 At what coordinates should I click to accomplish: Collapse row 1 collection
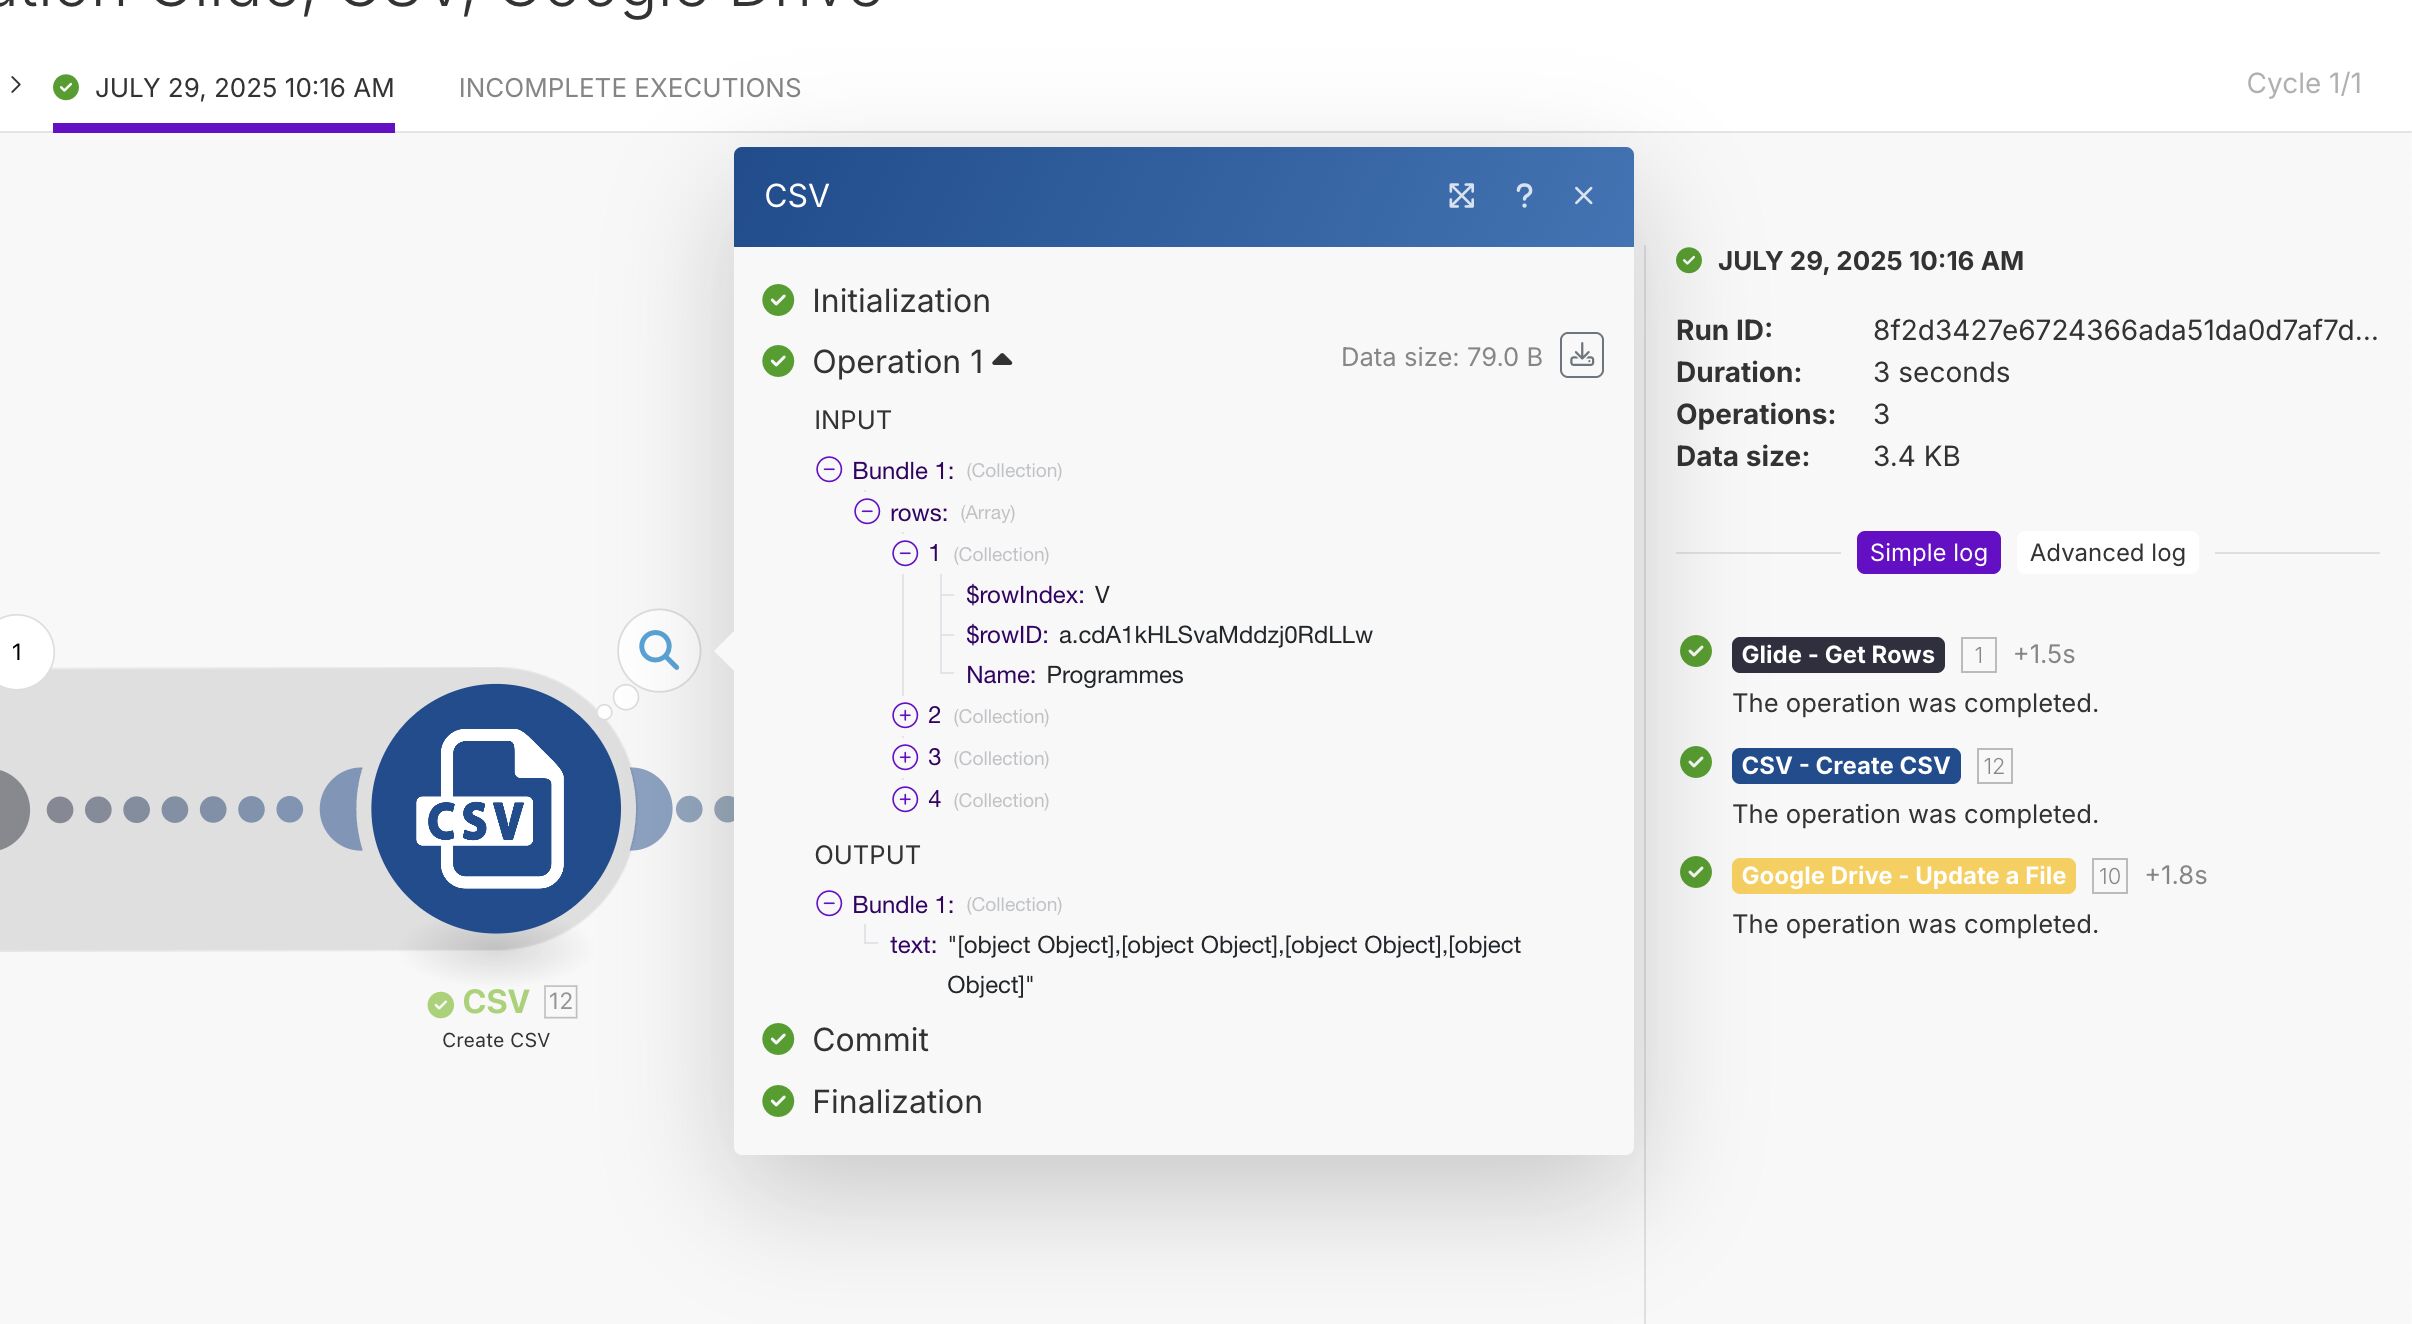coord(905,553)
